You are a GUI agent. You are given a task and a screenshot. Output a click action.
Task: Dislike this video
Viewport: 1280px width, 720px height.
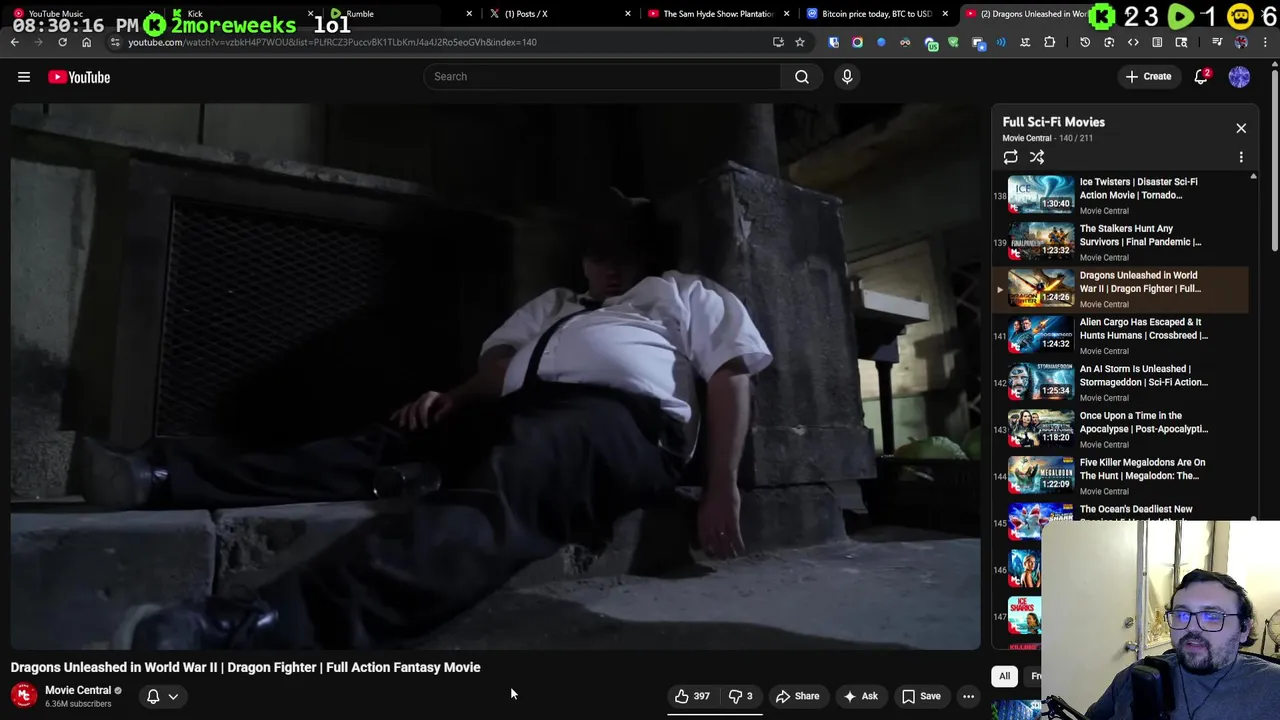[740, 696]
